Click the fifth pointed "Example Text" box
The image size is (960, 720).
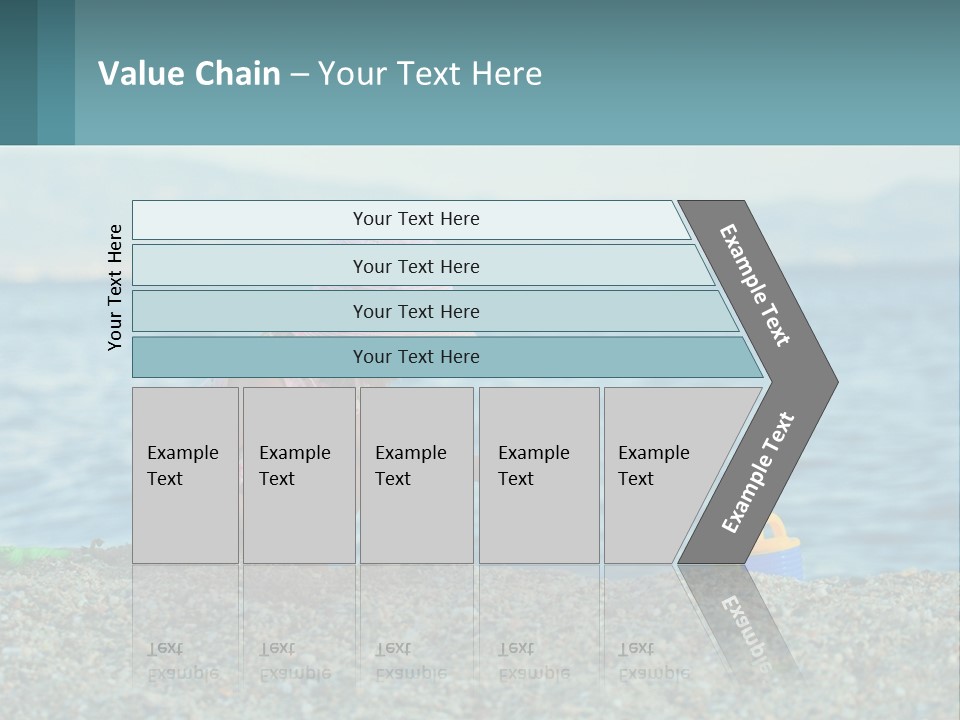coord(665,475)
